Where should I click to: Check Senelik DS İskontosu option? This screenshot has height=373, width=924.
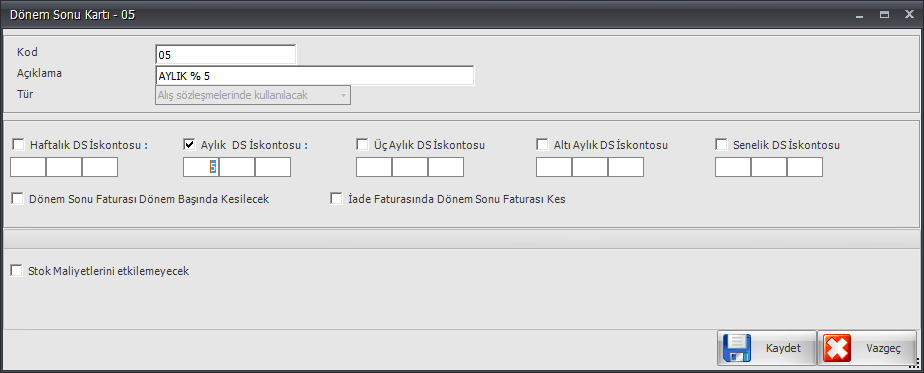[721, 144]
